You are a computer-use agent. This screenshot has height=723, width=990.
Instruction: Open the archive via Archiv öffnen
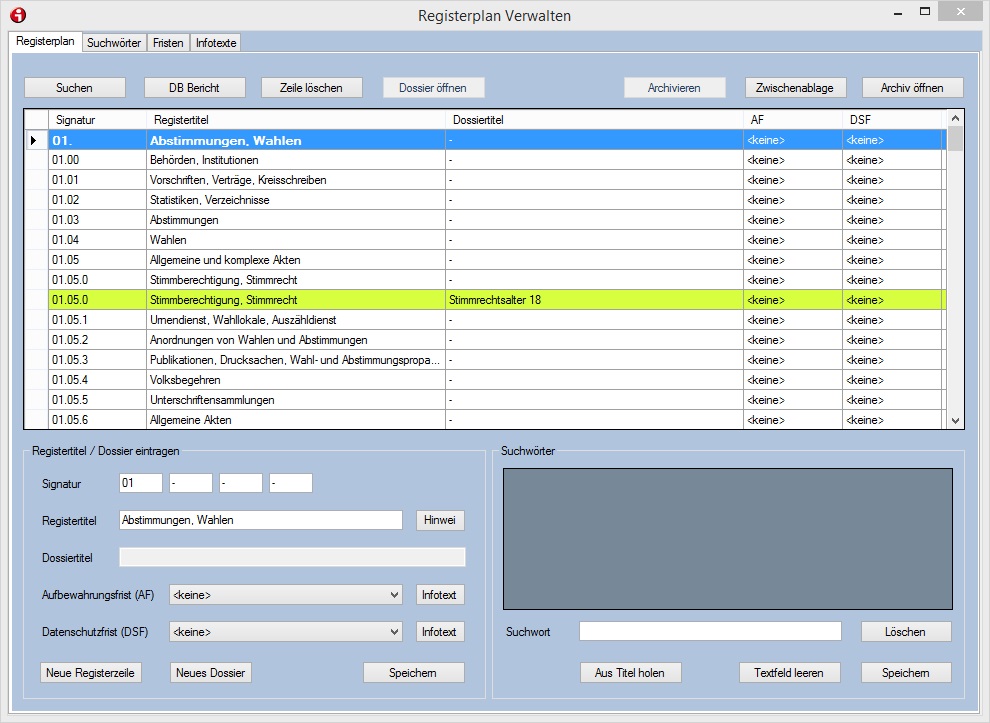[x=912, y=88]
